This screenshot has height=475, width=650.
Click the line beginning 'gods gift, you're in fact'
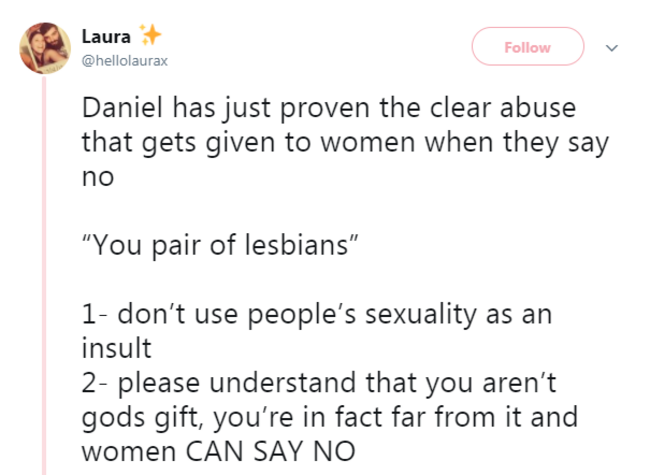[330, 417]
